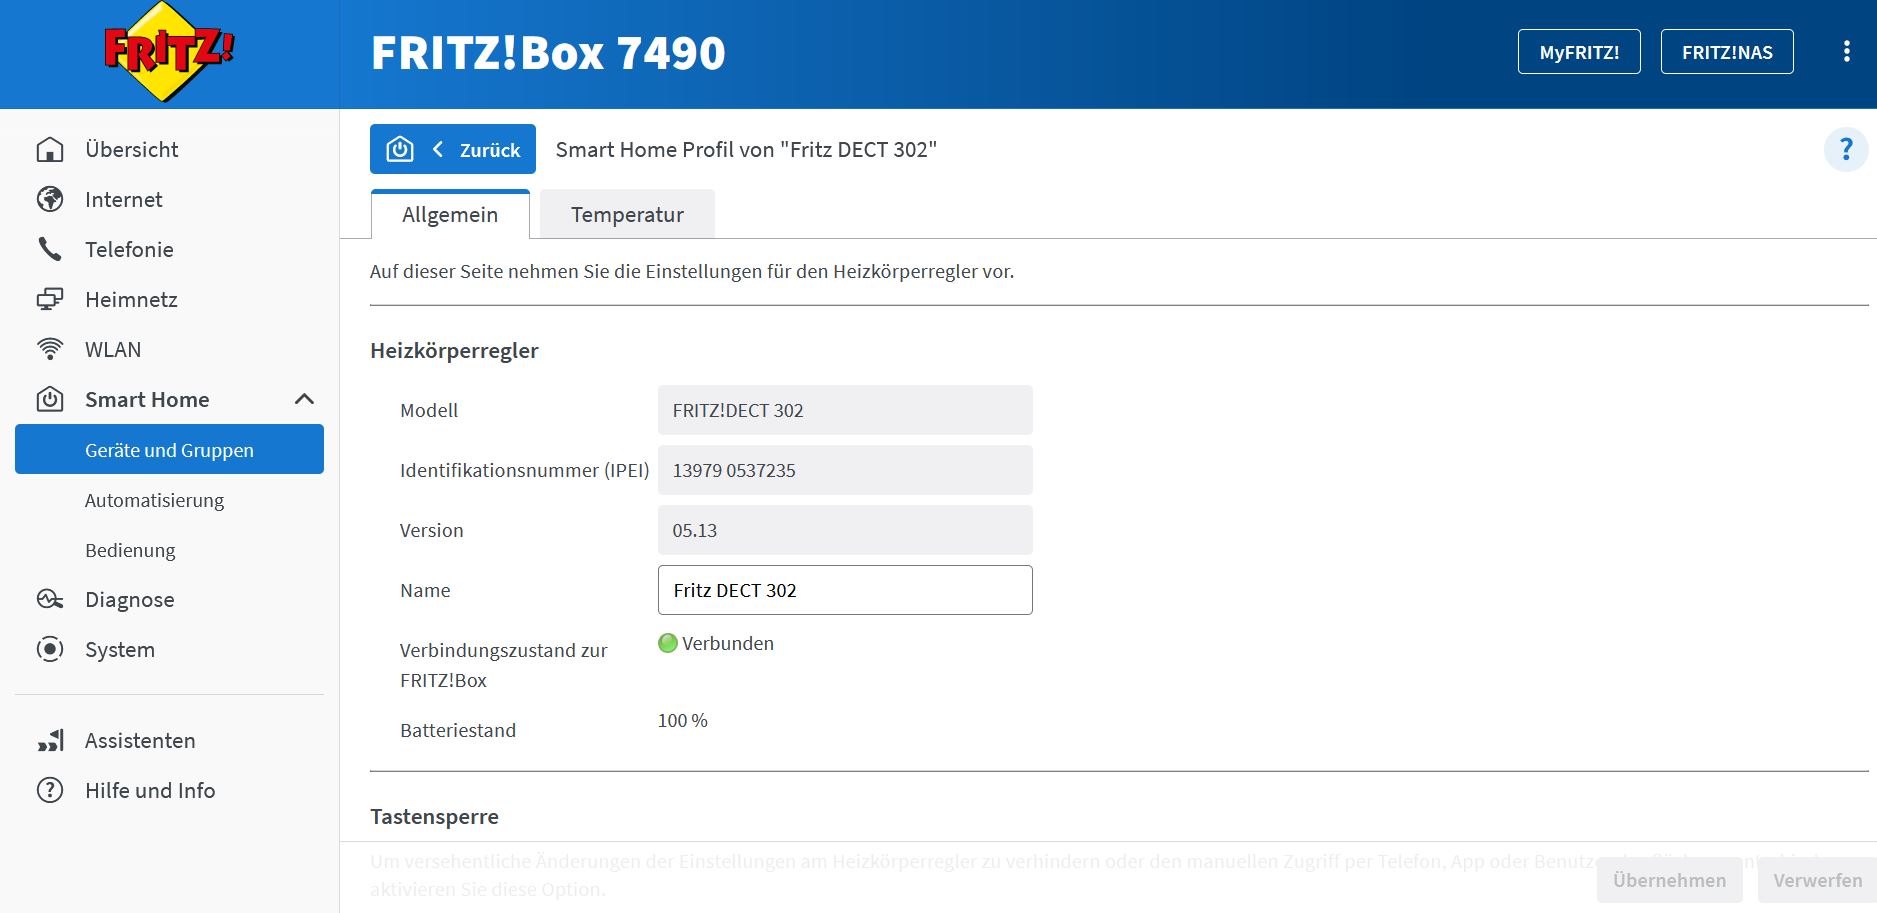The image size is (1877, 913).
Task: Click the FRITZ!Box 7490 title
Action: tap(548, 52)
